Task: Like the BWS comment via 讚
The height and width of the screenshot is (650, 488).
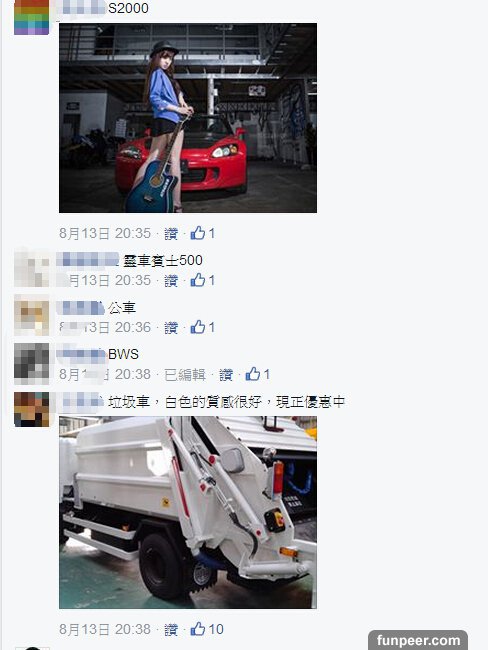Action: click(x=226, y=375)
